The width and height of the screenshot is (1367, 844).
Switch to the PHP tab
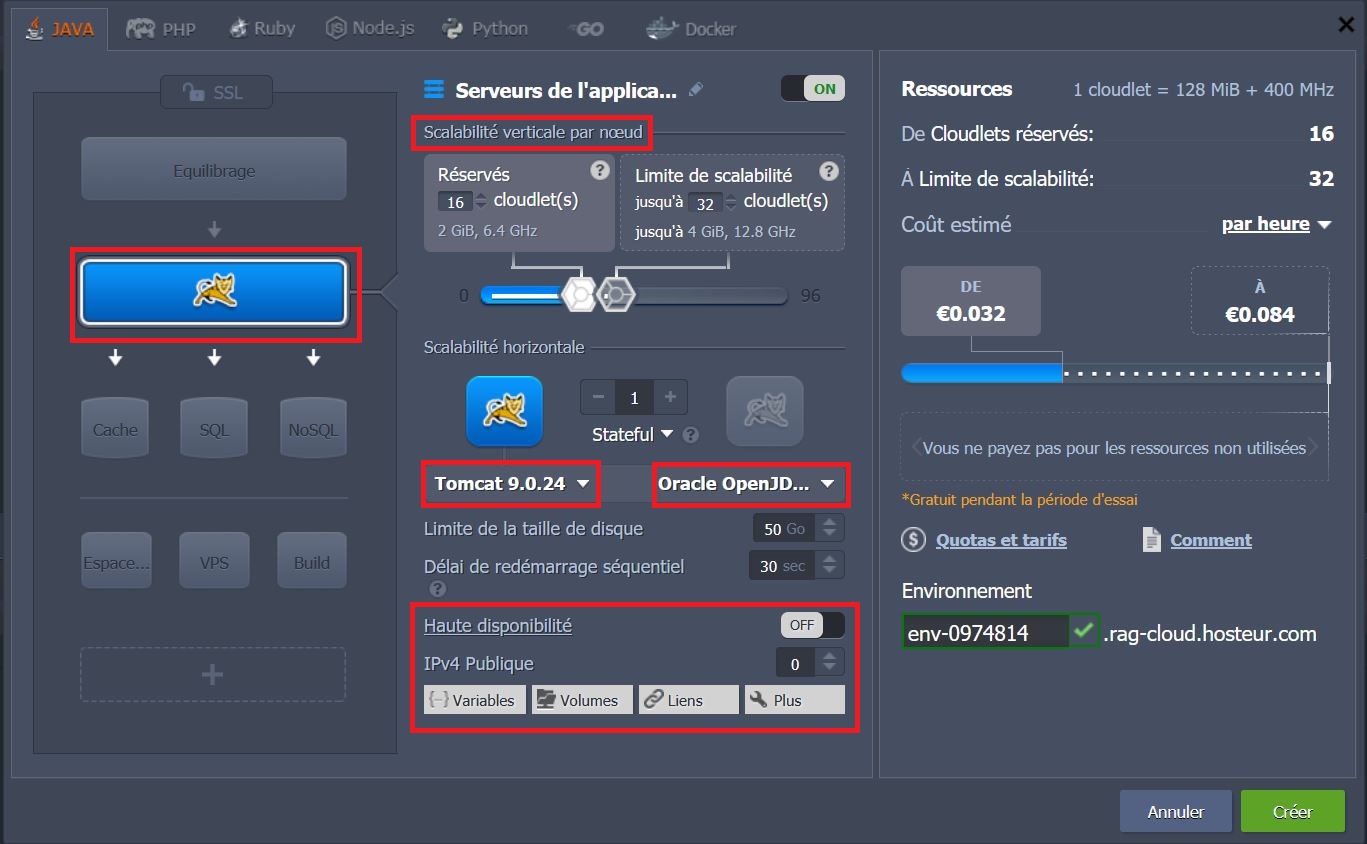click(161, 28)
